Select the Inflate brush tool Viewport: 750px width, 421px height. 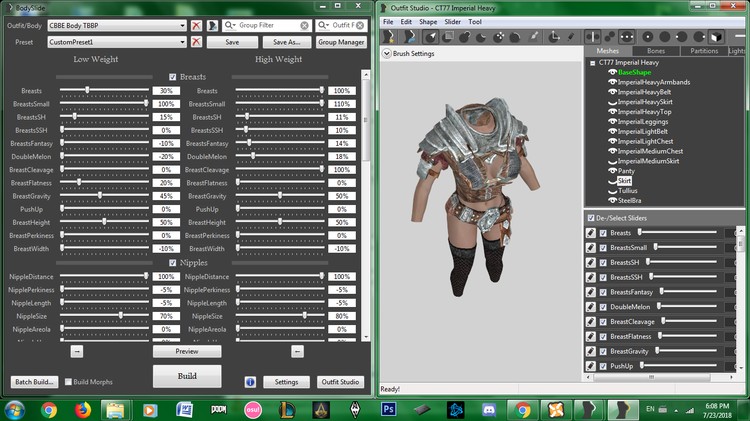pyautogui.click(x=464, y=37)
